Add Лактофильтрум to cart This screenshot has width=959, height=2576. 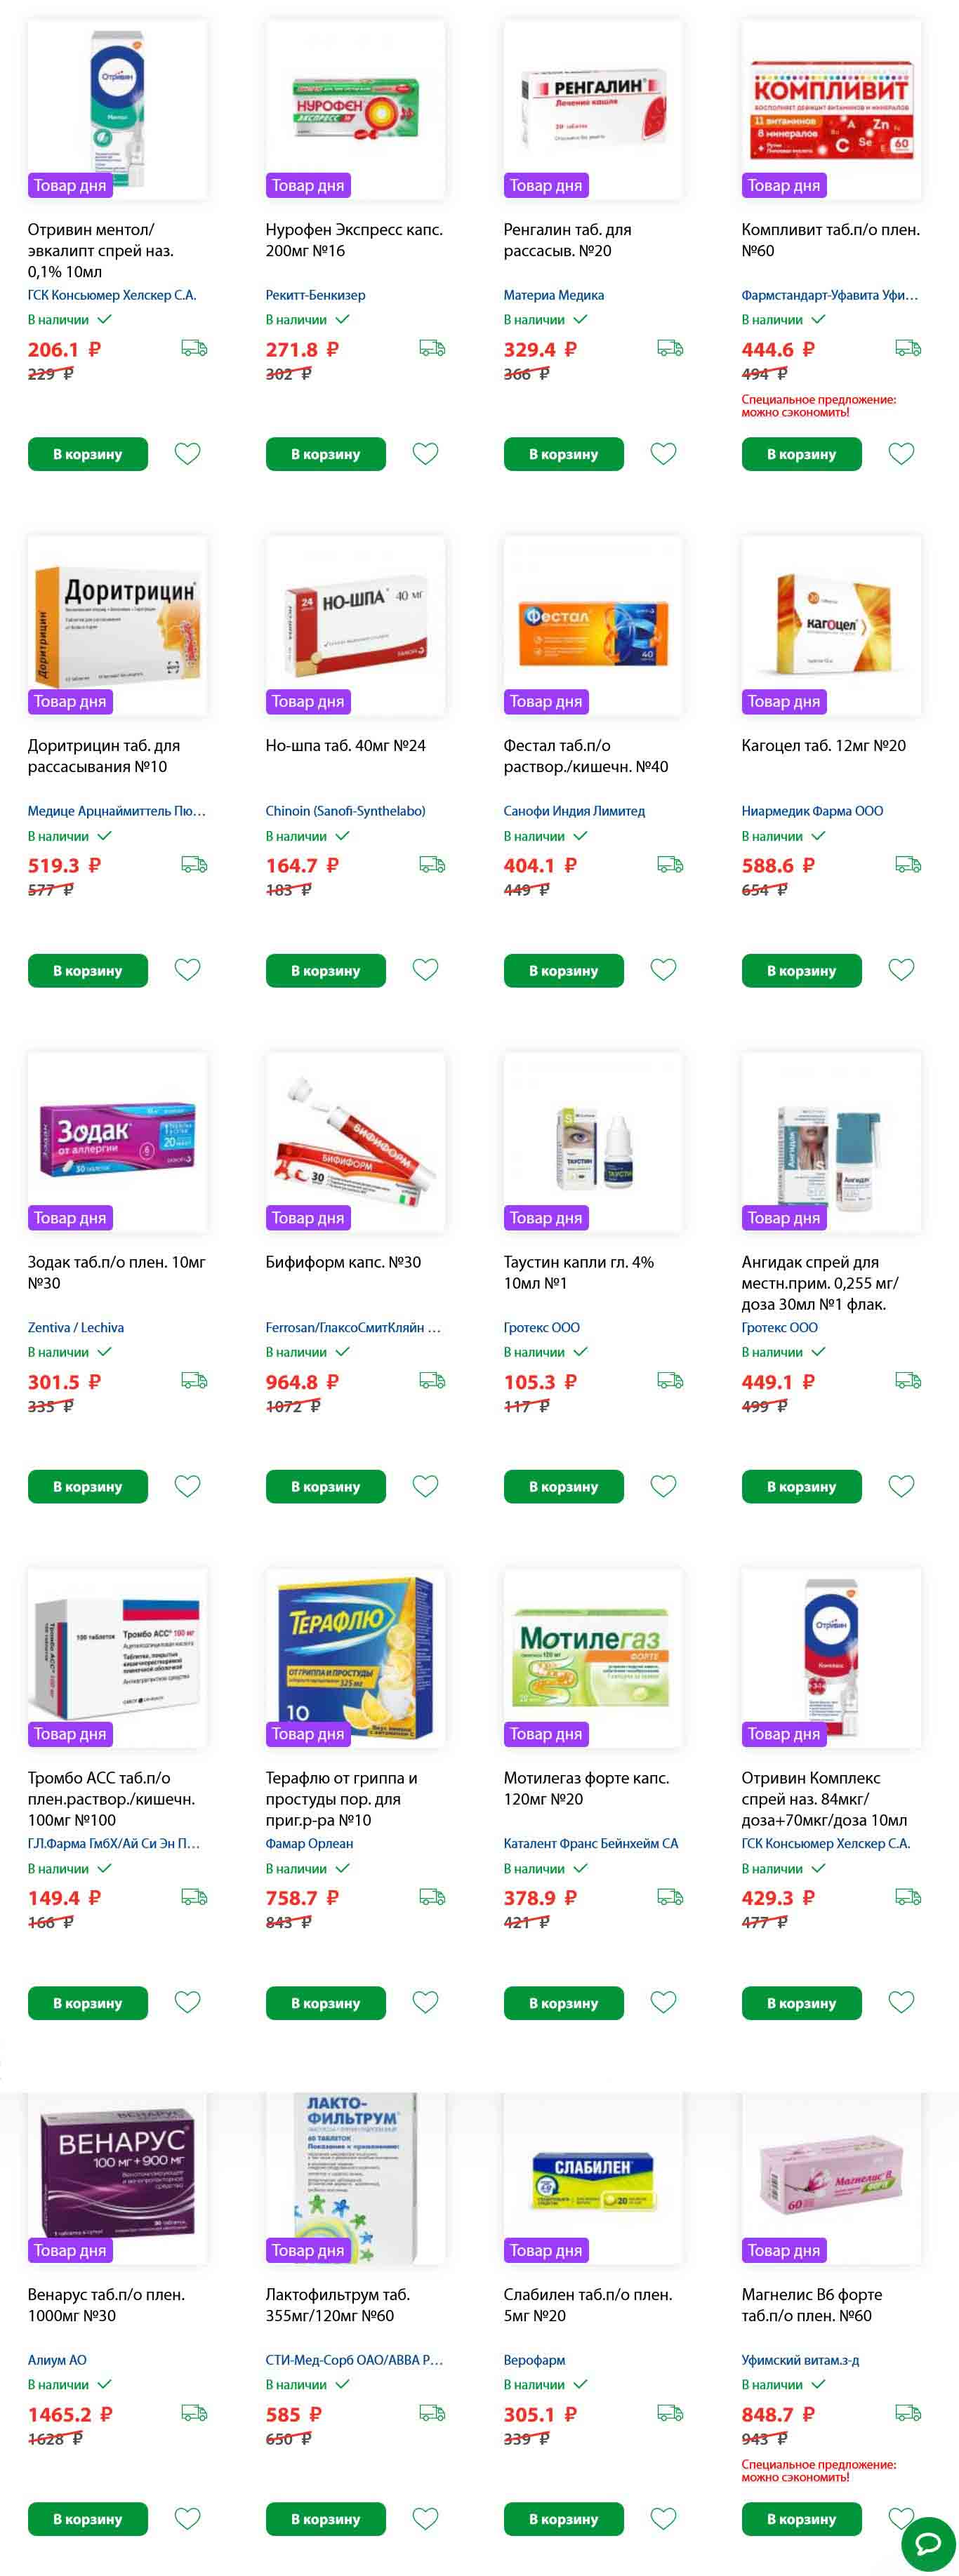[x=326, y=2519]
